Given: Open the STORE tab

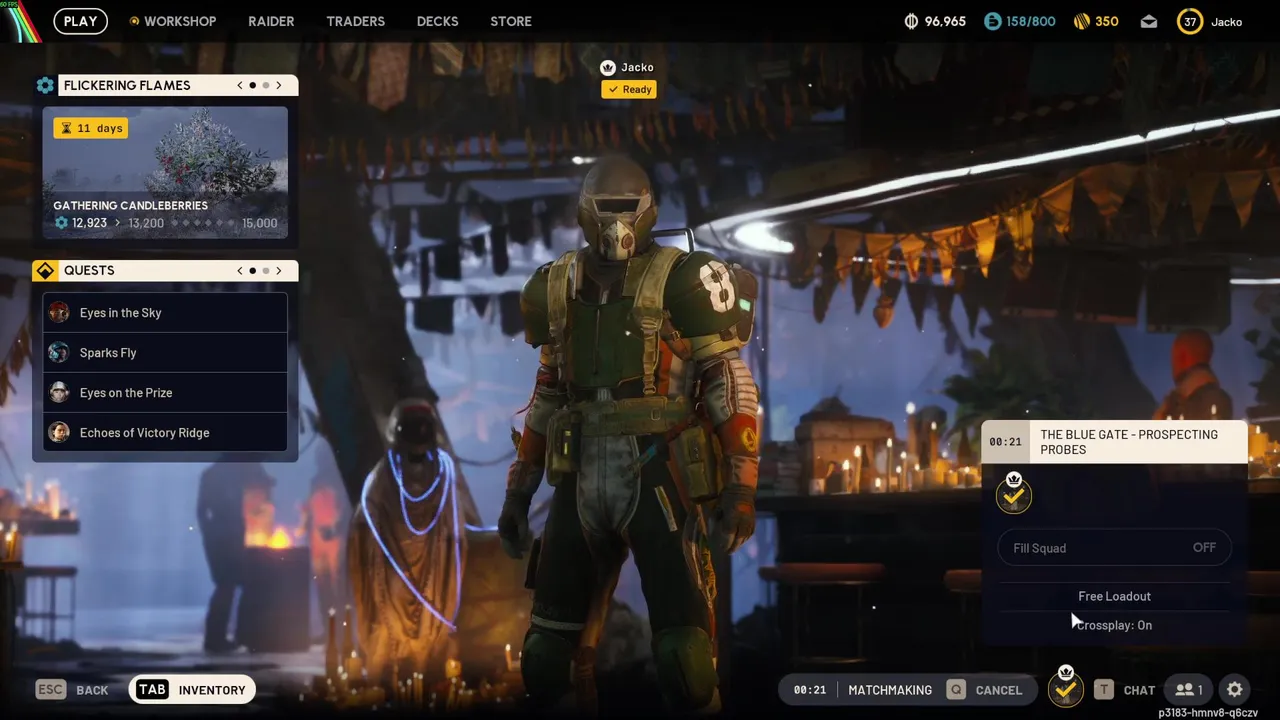Looking at the screenshot, I should click(511, 21).
